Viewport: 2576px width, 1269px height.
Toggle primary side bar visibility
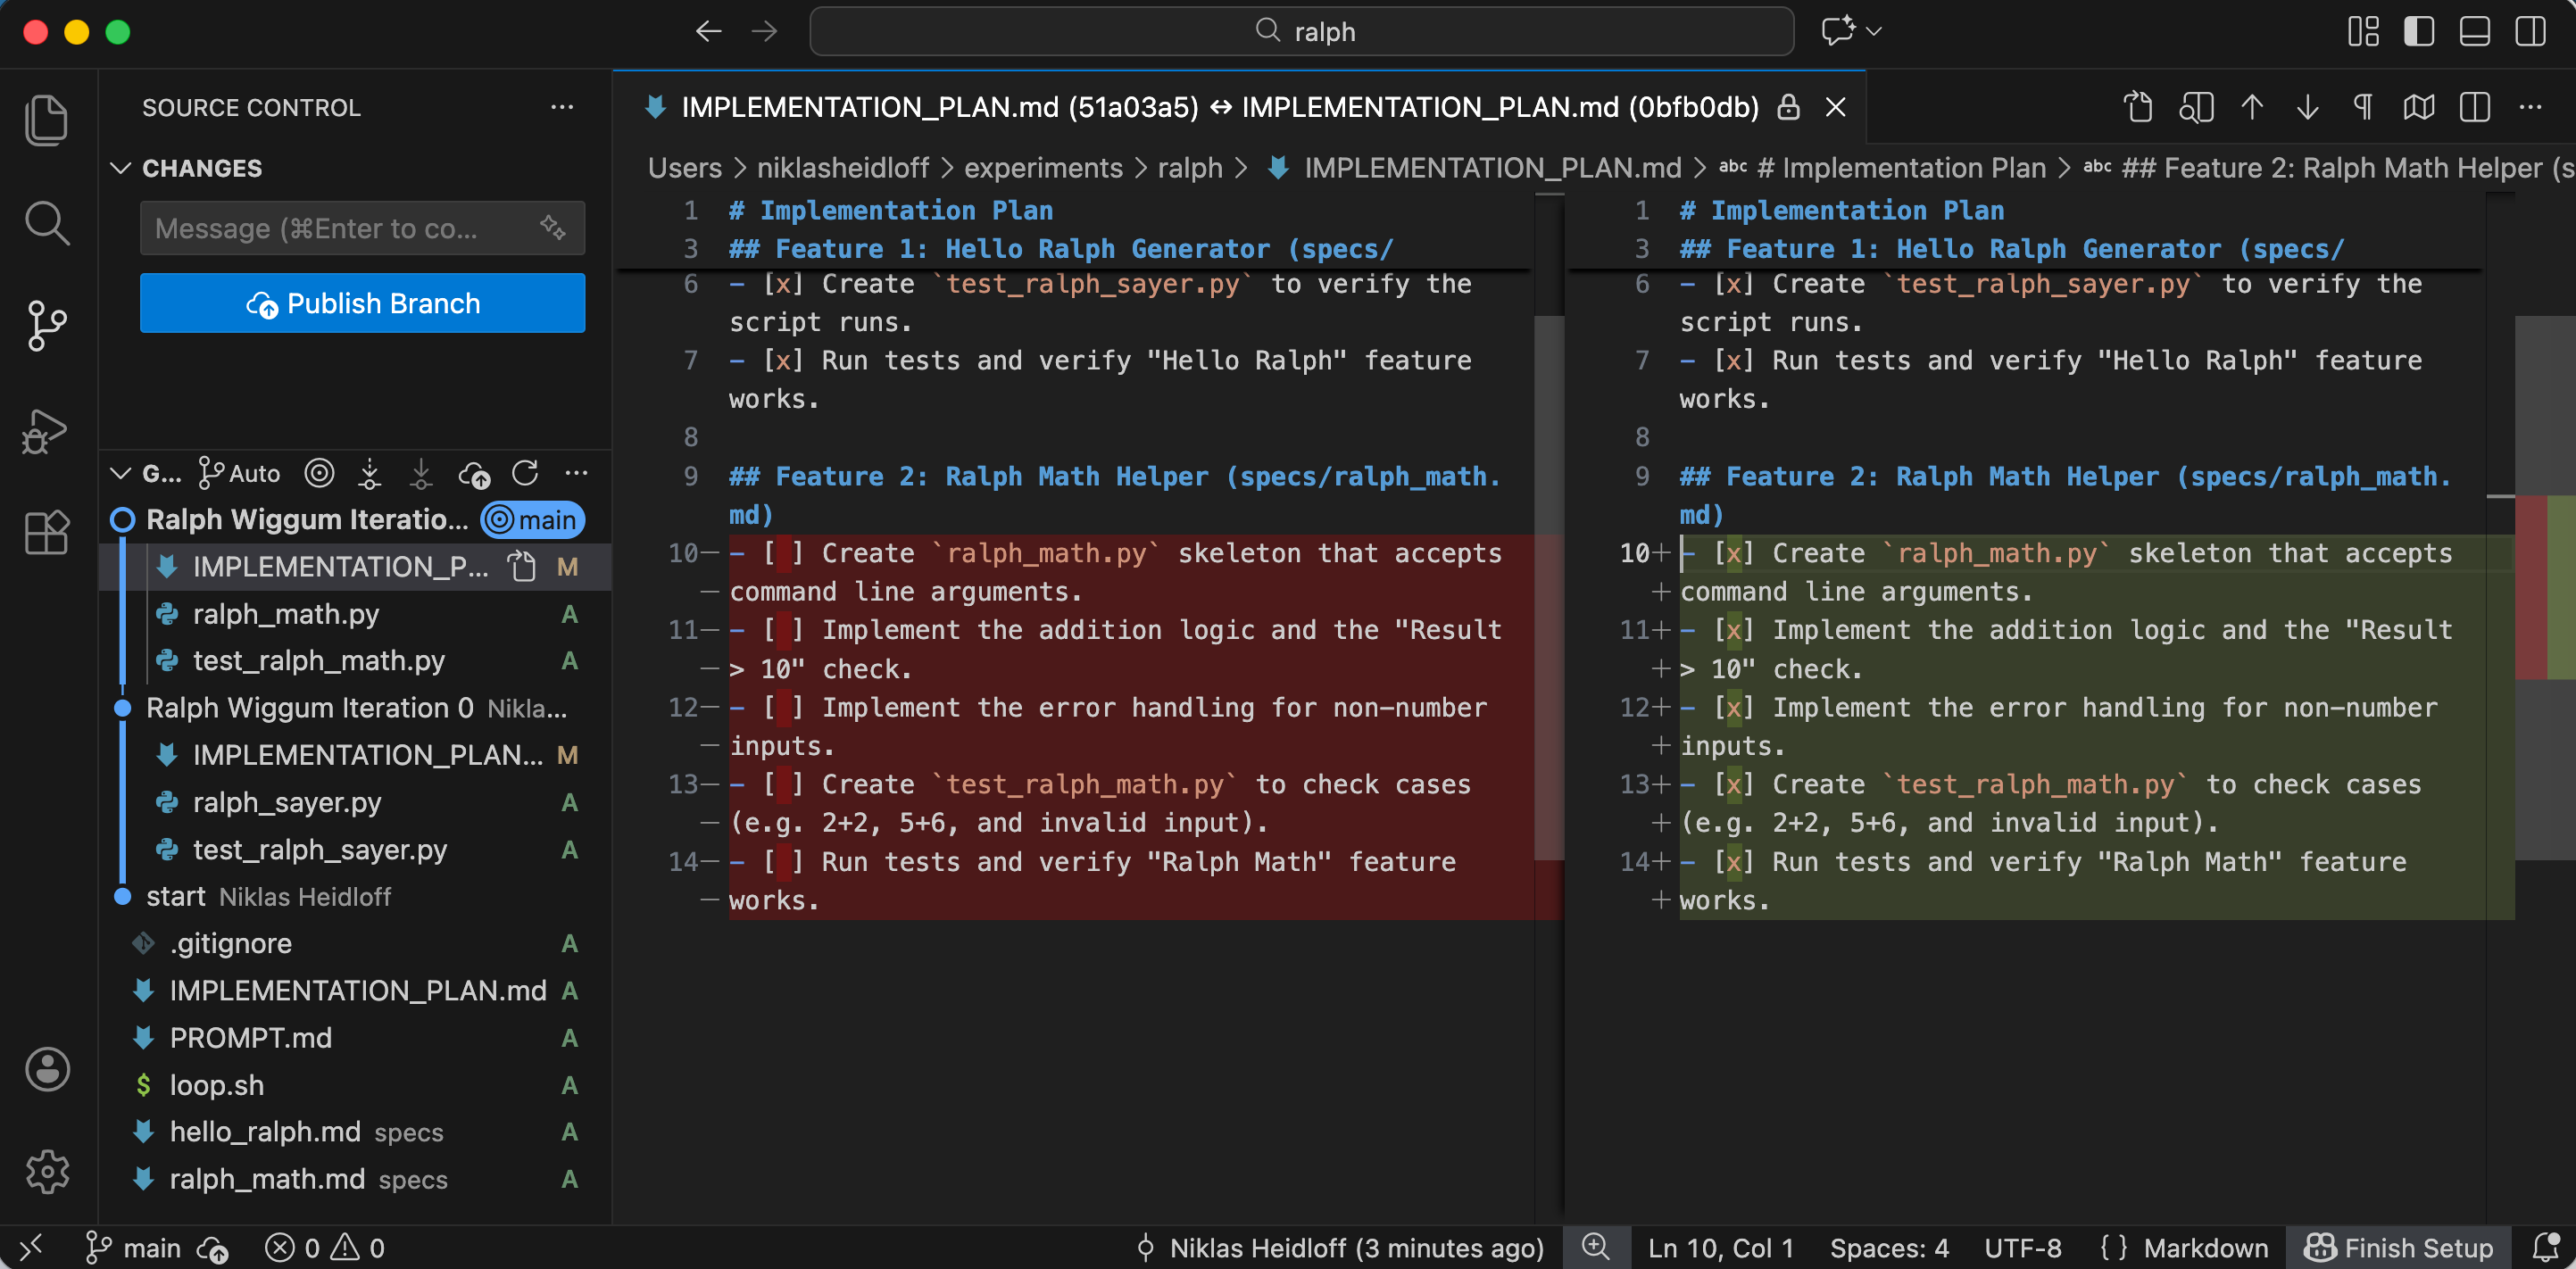pyautogui.click(x=2418, y=31)
